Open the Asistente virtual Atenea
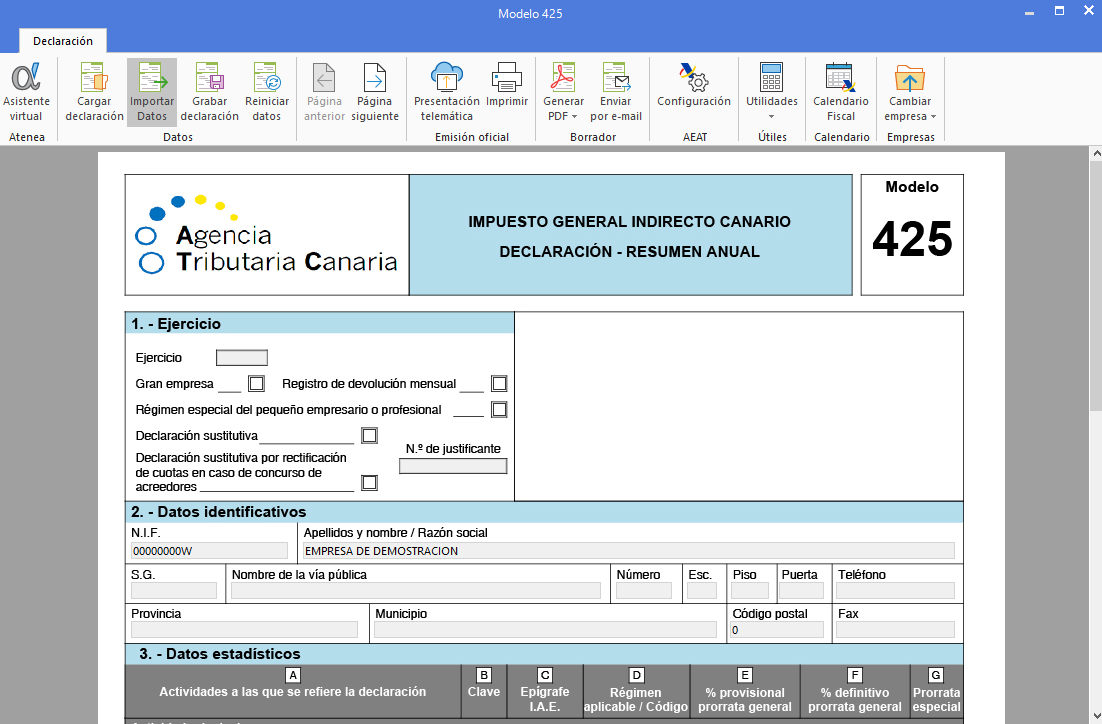This screenshot has width=1102, height=724. [26, 91]
